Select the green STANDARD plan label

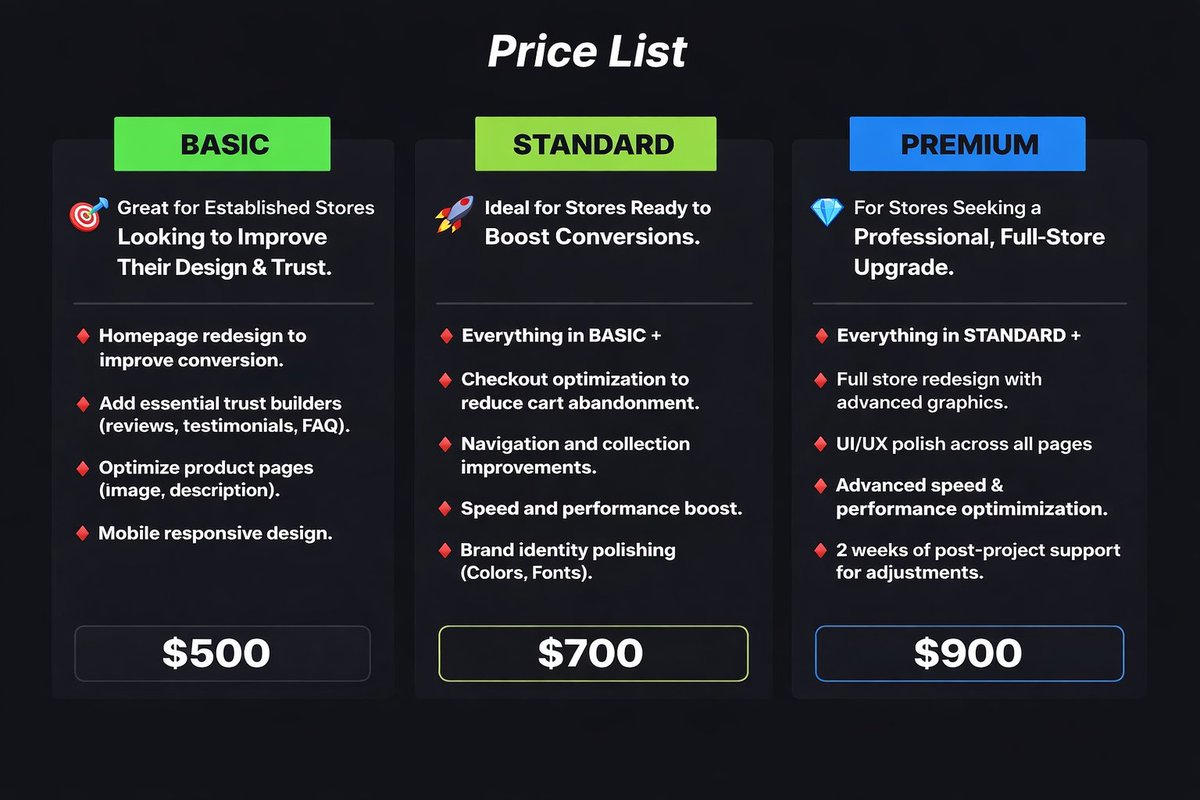[595, 143]
